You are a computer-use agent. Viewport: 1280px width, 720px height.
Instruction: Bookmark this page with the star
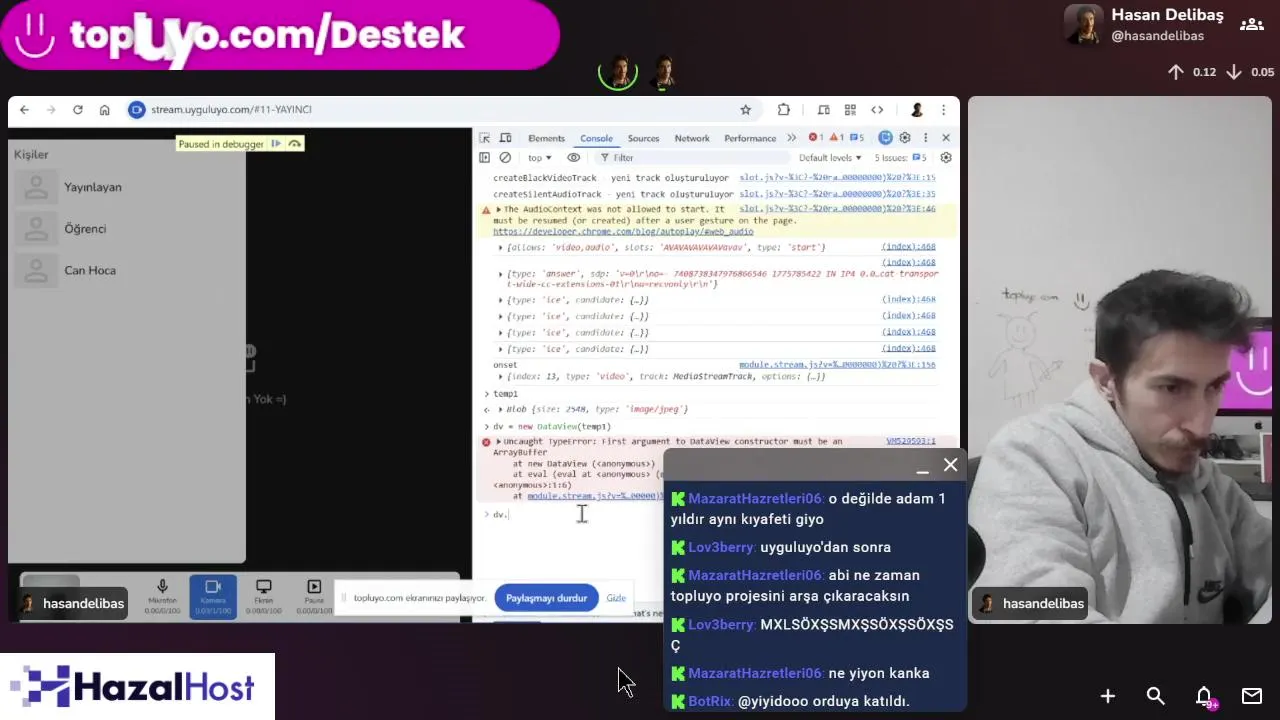pyautogui.click(x=745, y=110)
